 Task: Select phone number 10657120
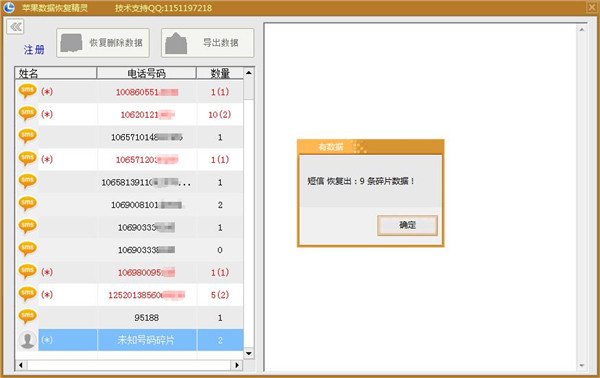click(x=147, y=160)
